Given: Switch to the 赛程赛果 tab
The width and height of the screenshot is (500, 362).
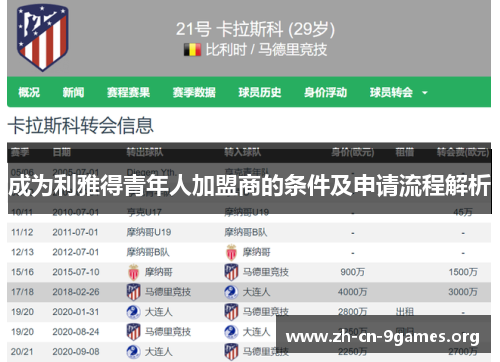Looking at the screenshot, I should click(x=128, y=92).
